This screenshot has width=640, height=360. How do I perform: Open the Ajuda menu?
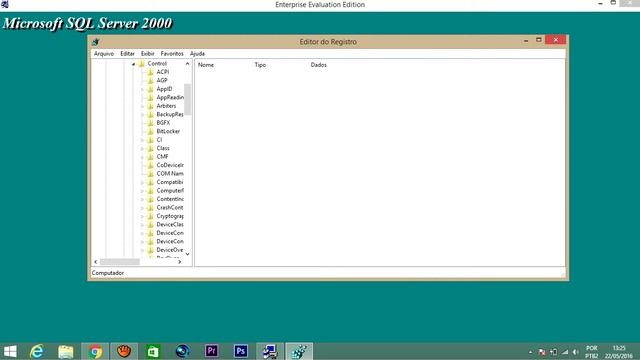(197, 53)
